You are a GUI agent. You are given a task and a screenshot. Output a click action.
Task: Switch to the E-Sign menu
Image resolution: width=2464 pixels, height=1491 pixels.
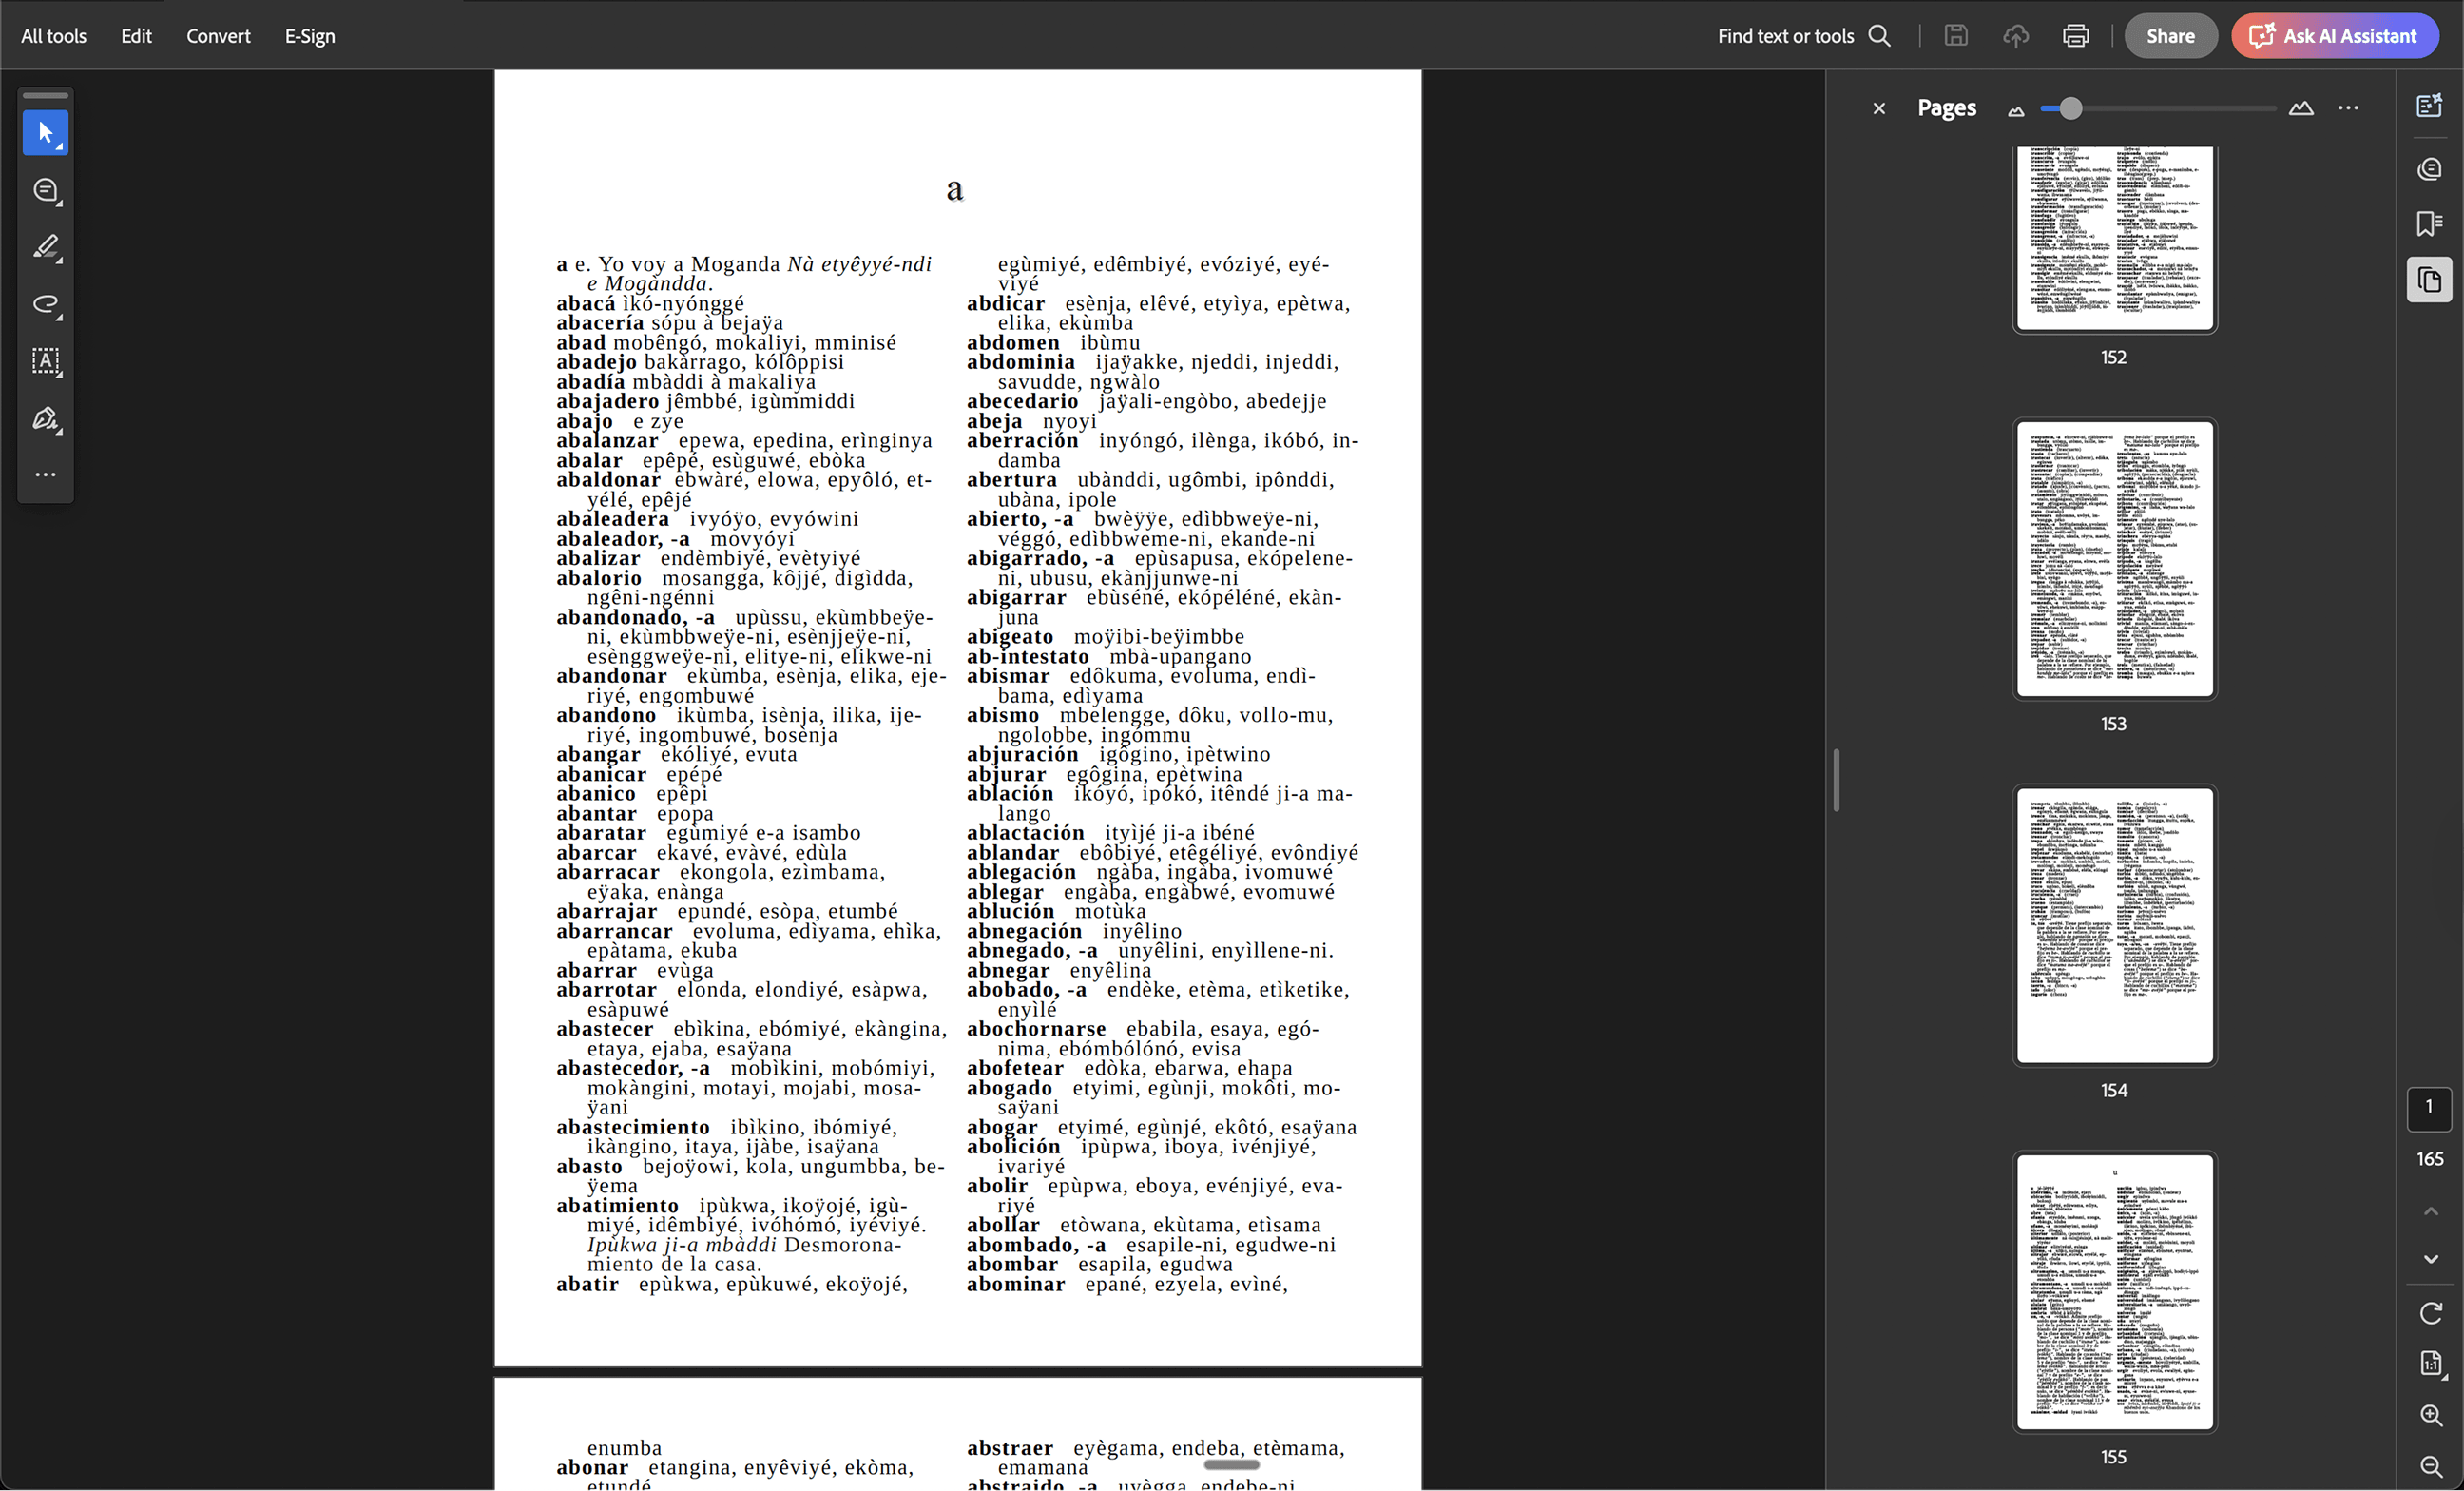(x=310, y=35)
